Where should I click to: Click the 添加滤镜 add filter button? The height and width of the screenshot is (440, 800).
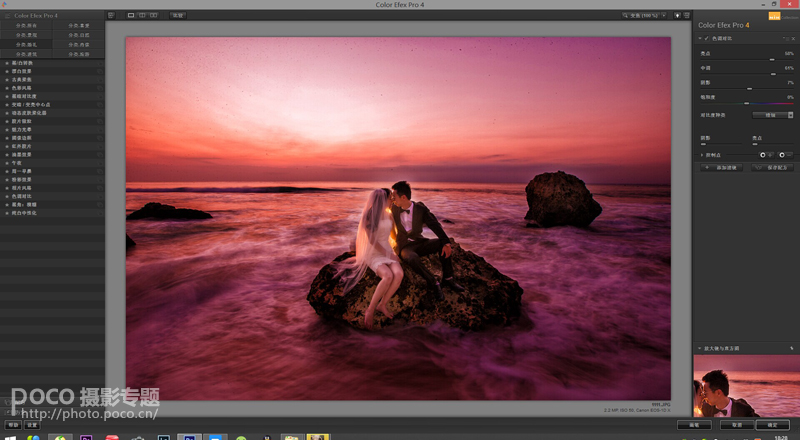(x=722, y=167)
